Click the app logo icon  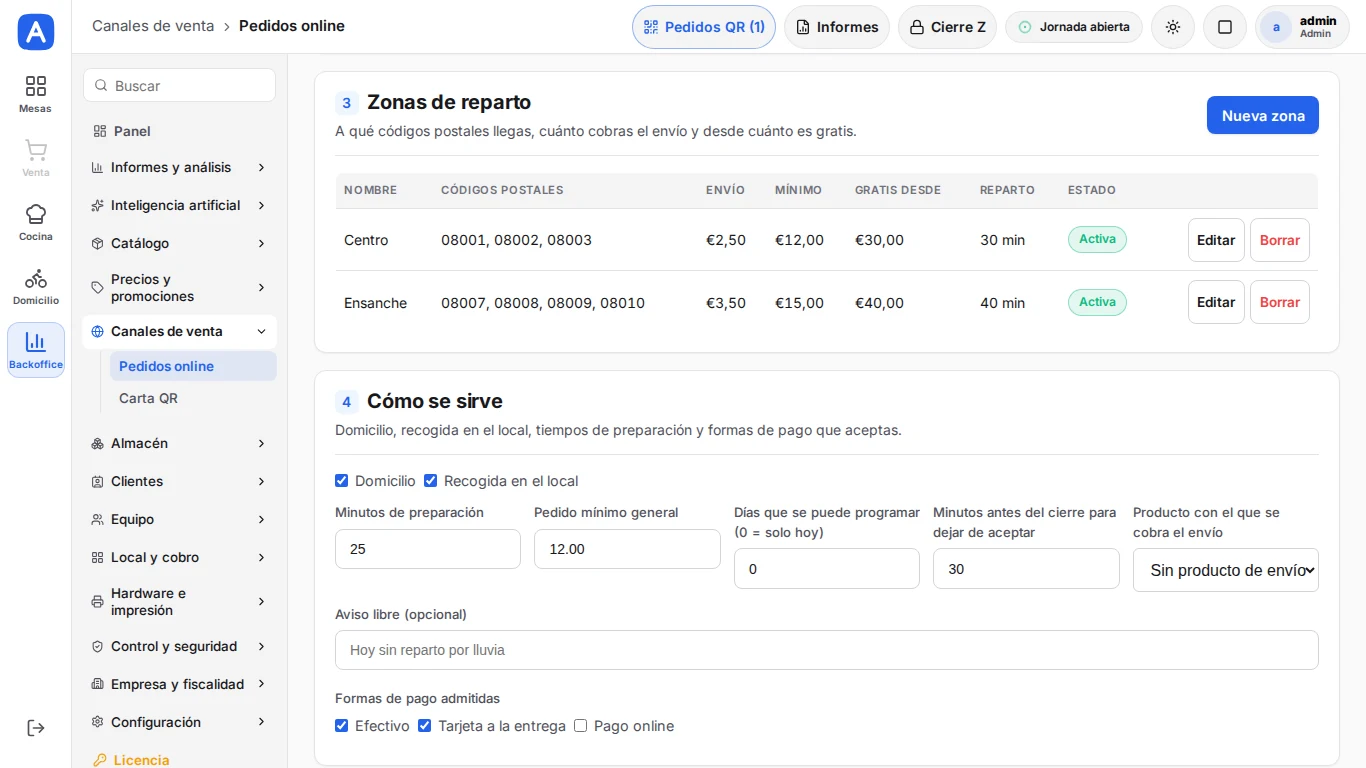tap(36, 32)
